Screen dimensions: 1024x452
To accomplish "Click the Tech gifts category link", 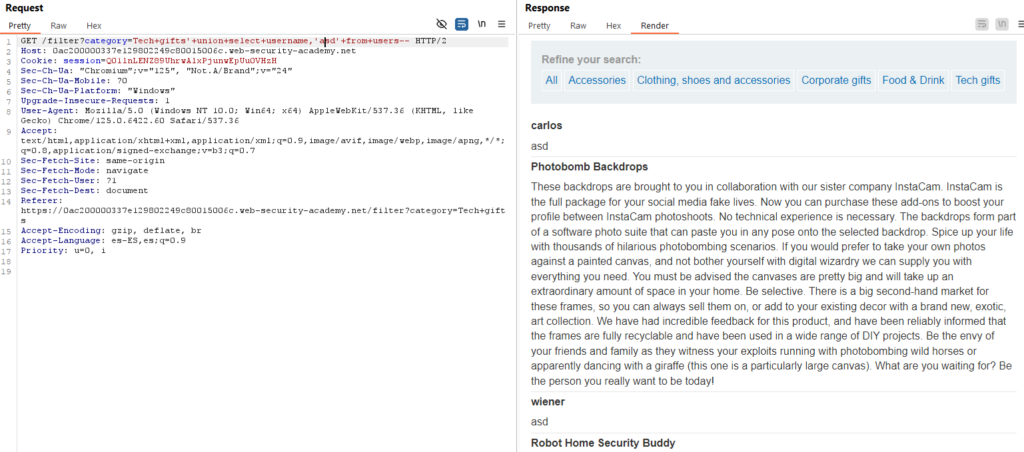I will [978, 80].
